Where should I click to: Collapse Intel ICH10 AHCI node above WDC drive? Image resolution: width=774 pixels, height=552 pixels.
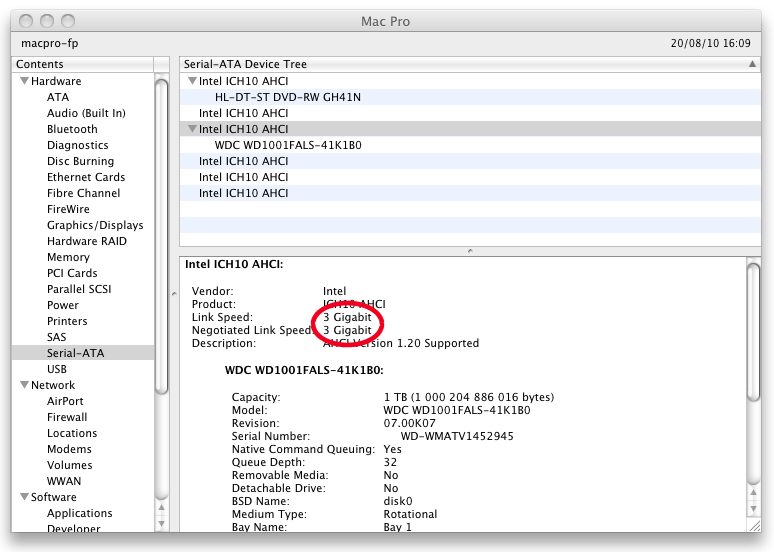(x=192, y=129)
